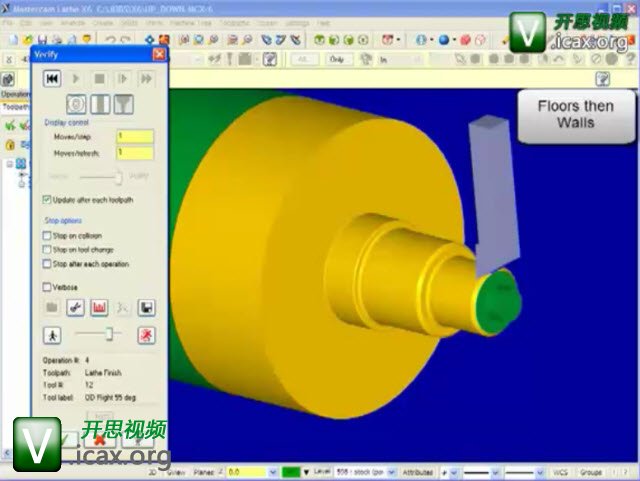Switch to the Toolpaths manager tab
The height and width of the screenshot is (481, 640).
point(16,107)
